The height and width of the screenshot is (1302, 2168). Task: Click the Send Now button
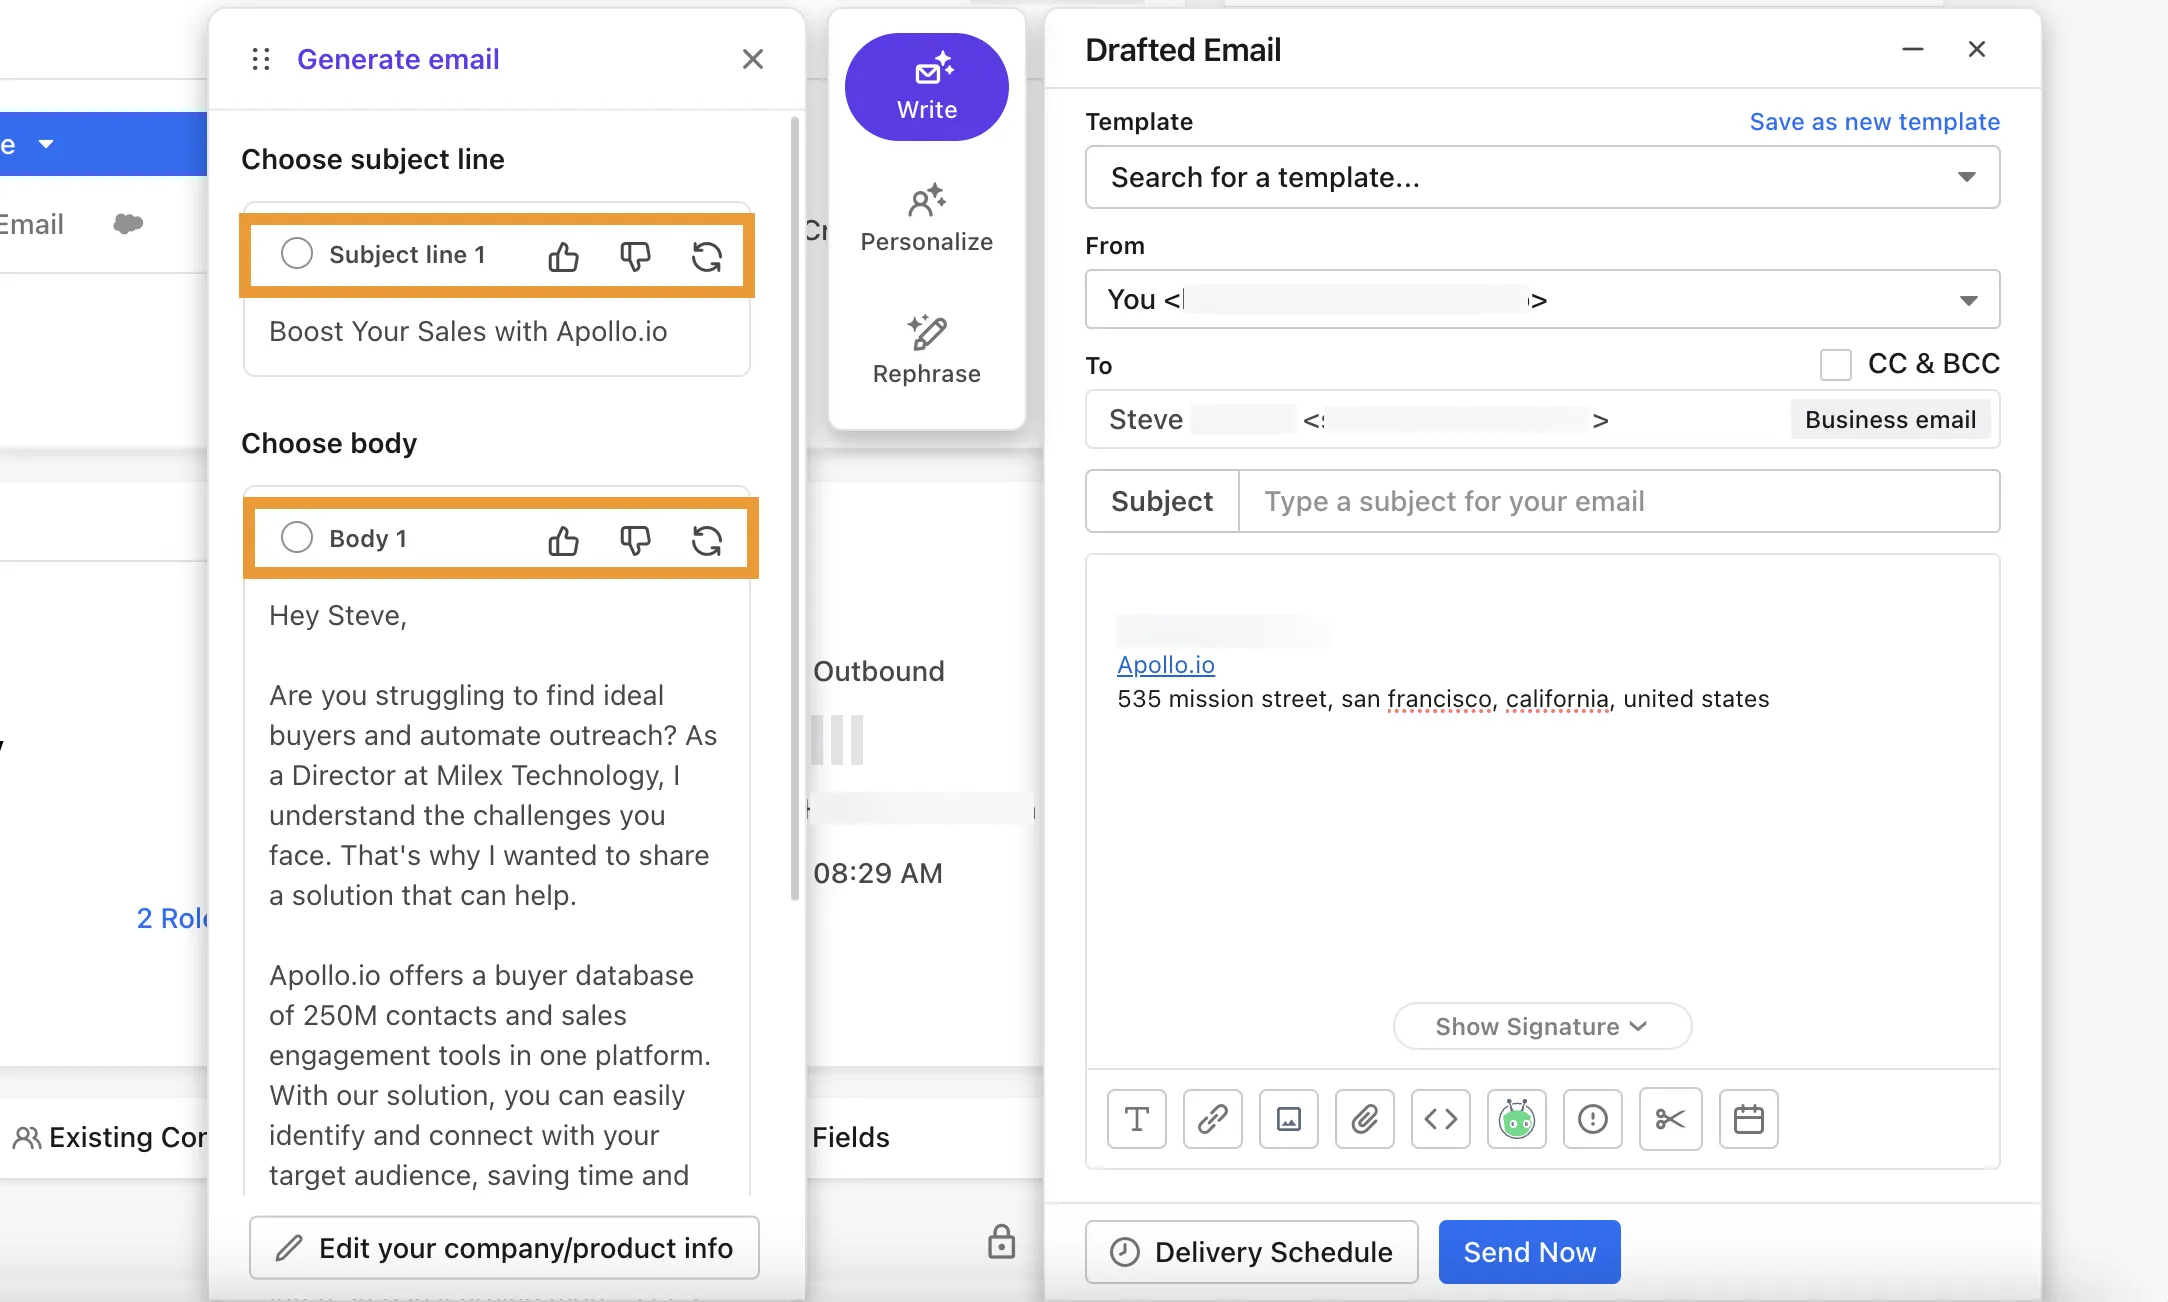[1529, 1252]
